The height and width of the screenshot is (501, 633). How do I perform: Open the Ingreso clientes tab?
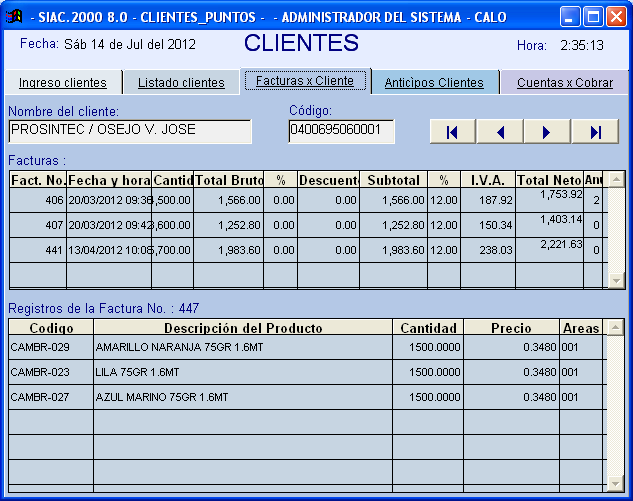coord(63,83)
